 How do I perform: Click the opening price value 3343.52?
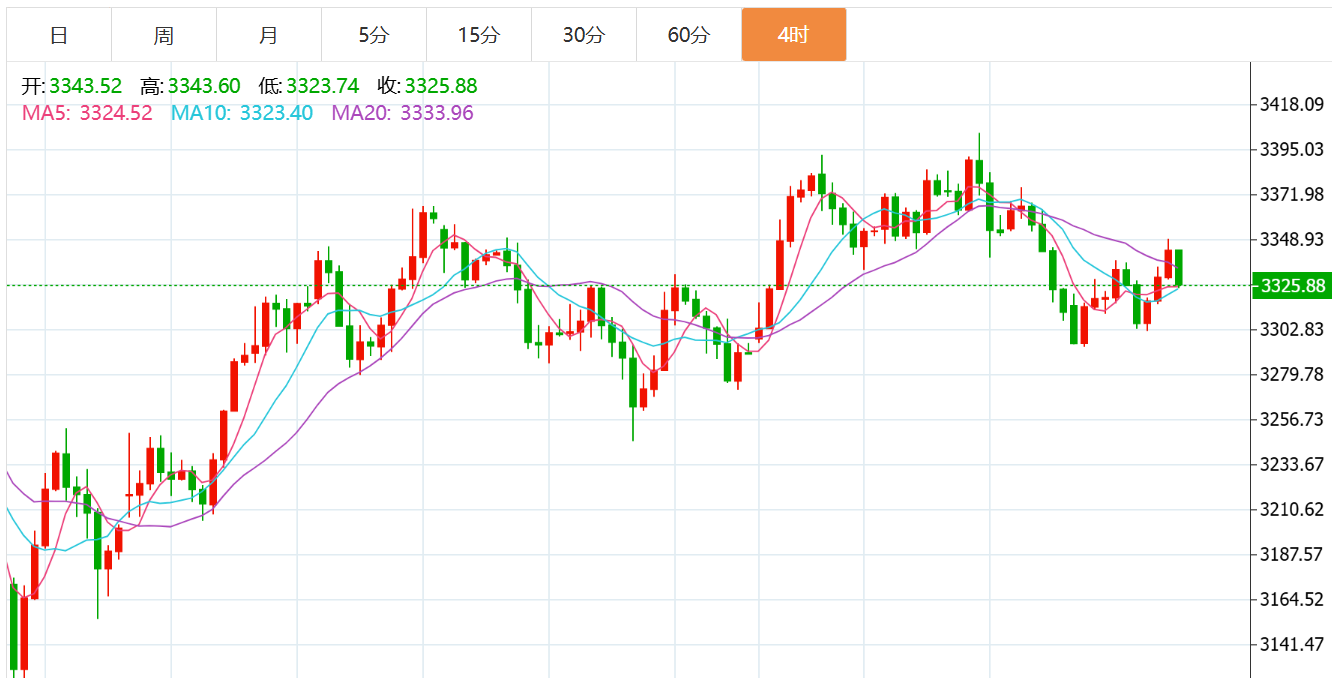(x=85, y=87)
